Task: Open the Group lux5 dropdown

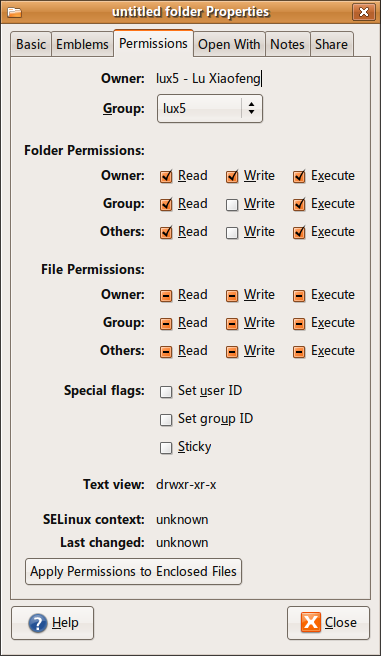Action: (210, 109)
